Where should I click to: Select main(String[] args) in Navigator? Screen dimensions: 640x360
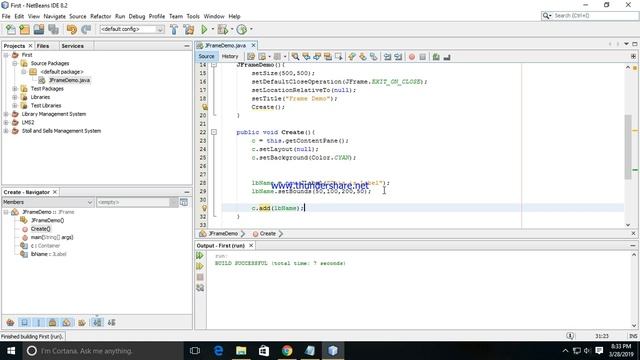tap(52, 237)
